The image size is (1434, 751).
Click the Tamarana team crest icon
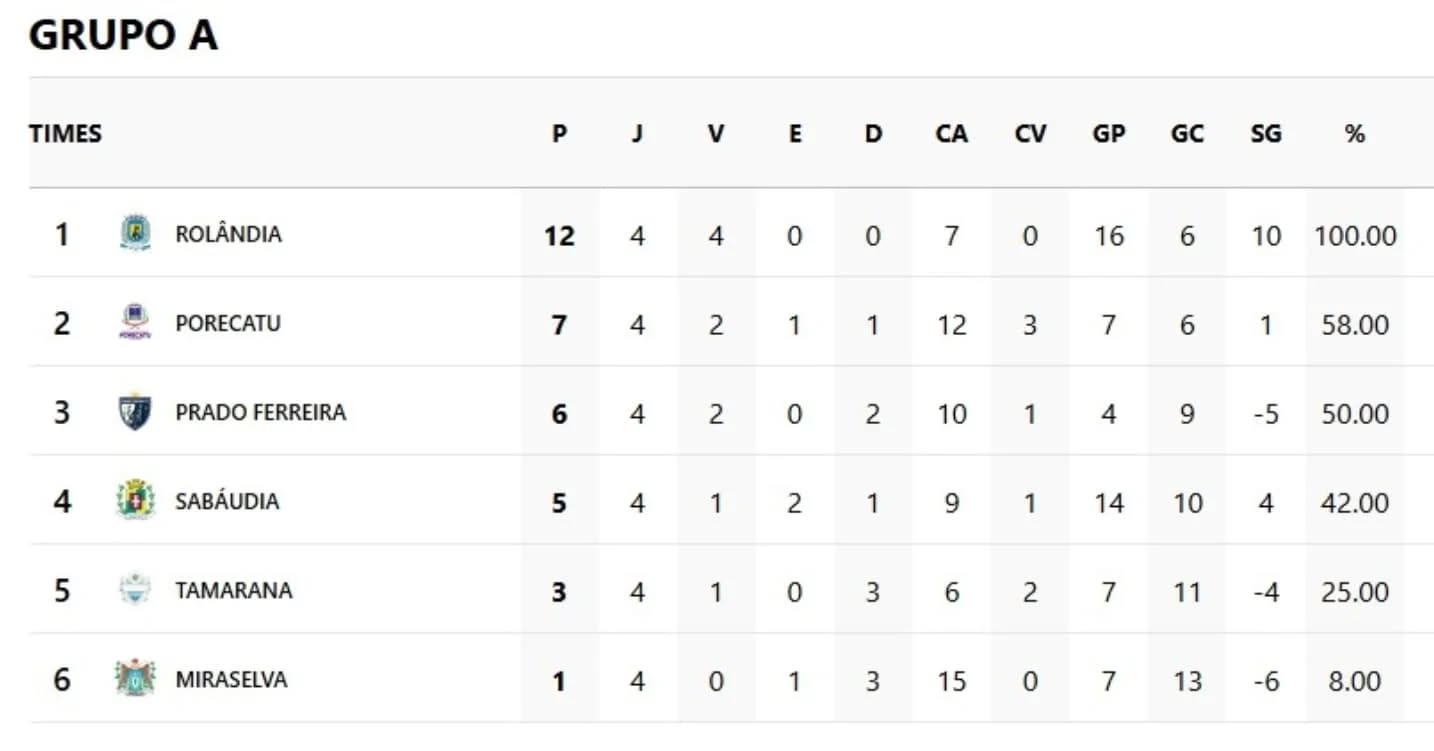135,590
